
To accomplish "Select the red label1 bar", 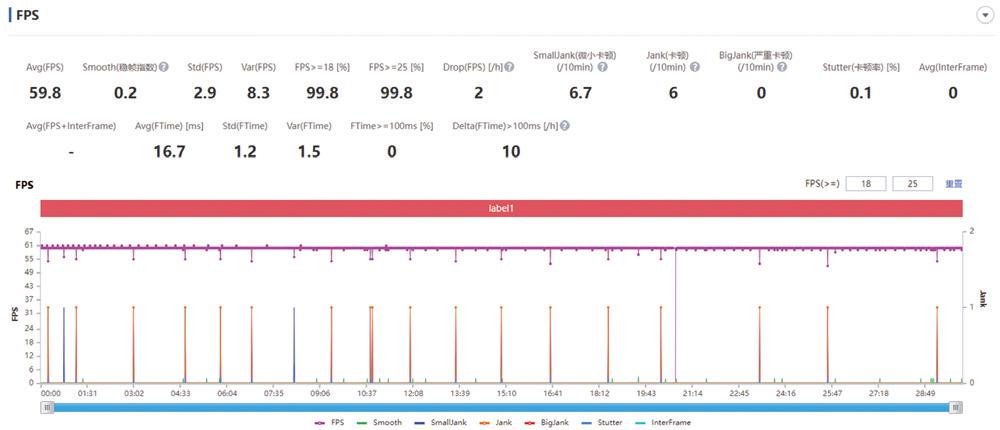I will [501, 209].
